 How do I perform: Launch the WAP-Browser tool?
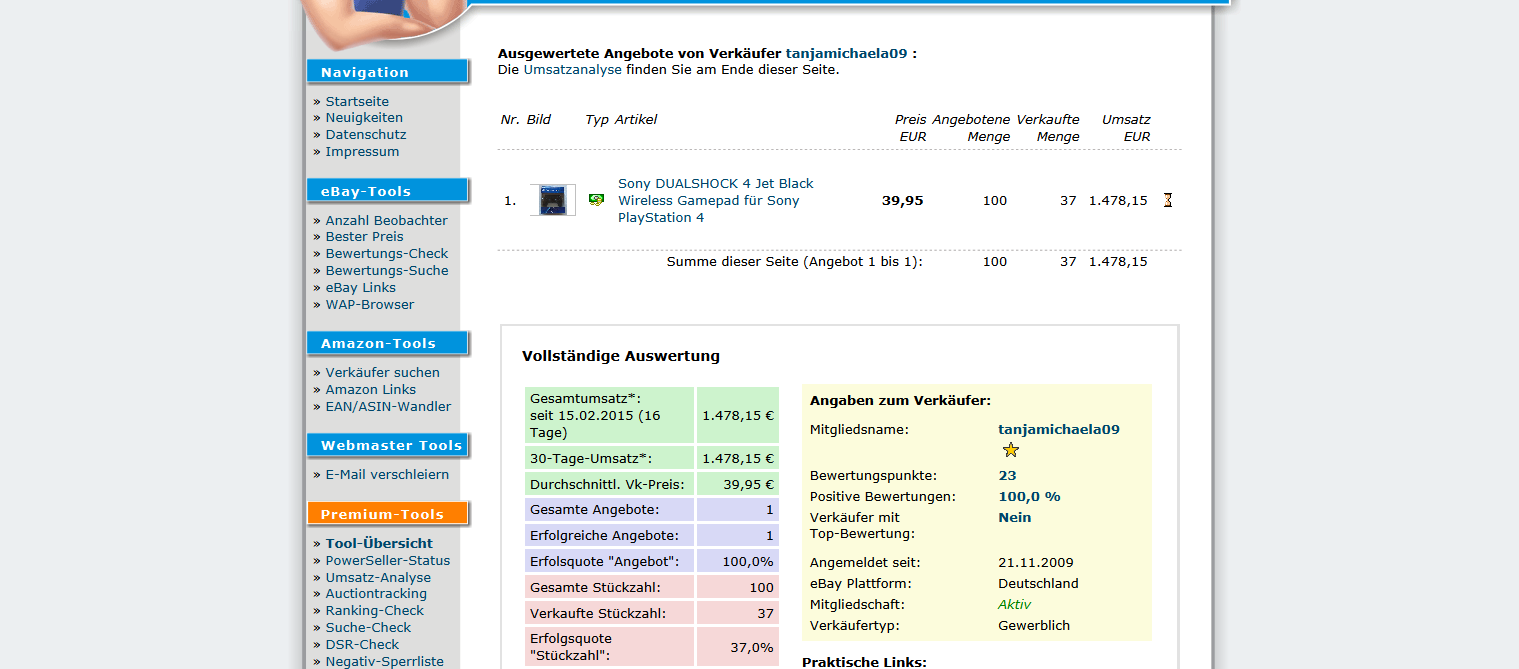pos(369,305)
